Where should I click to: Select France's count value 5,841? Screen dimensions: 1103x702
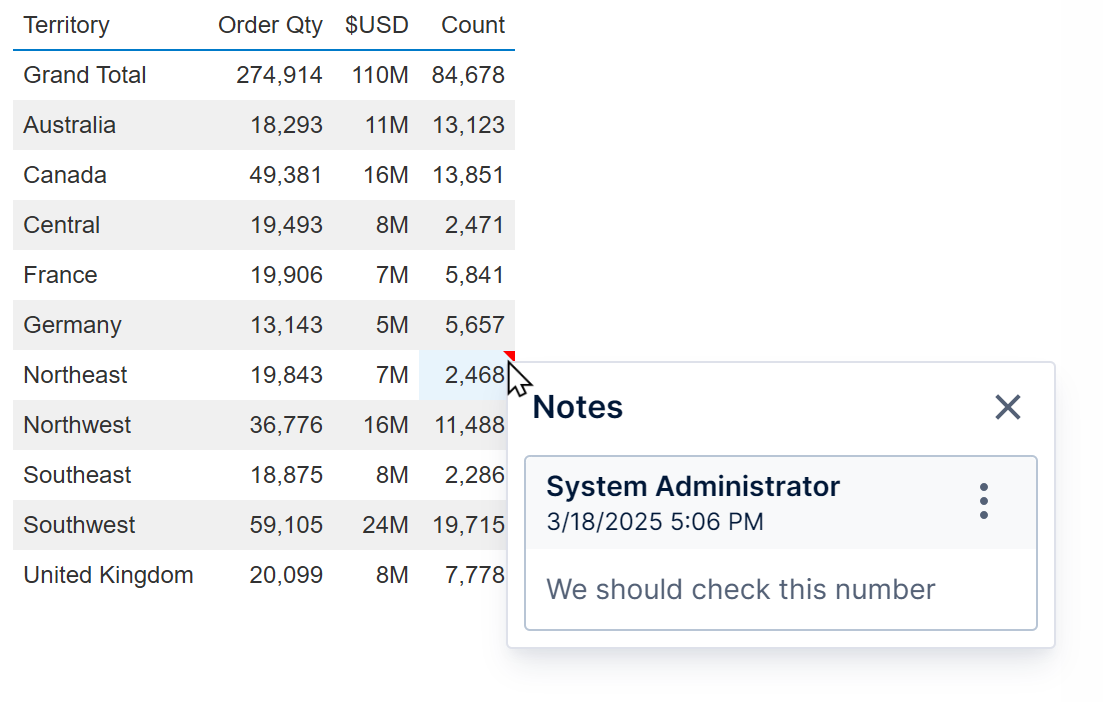point(474,275)
